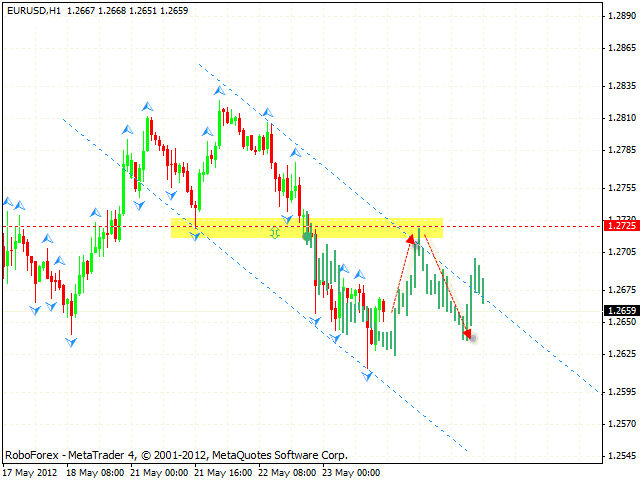Click the lower red arrowhead at forecast bottom

click(467, 335)
